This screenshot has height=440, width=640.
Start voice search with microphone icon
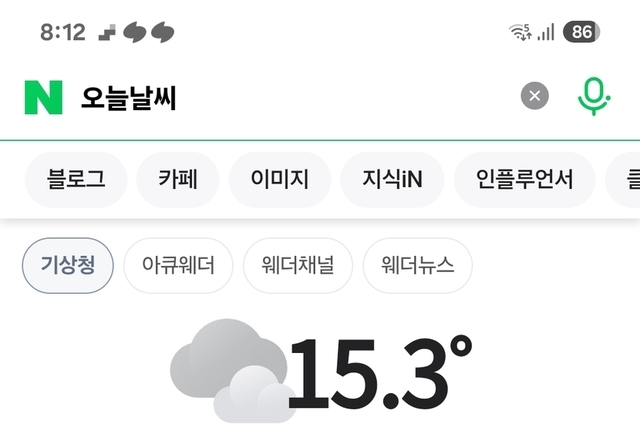(593, 96)
